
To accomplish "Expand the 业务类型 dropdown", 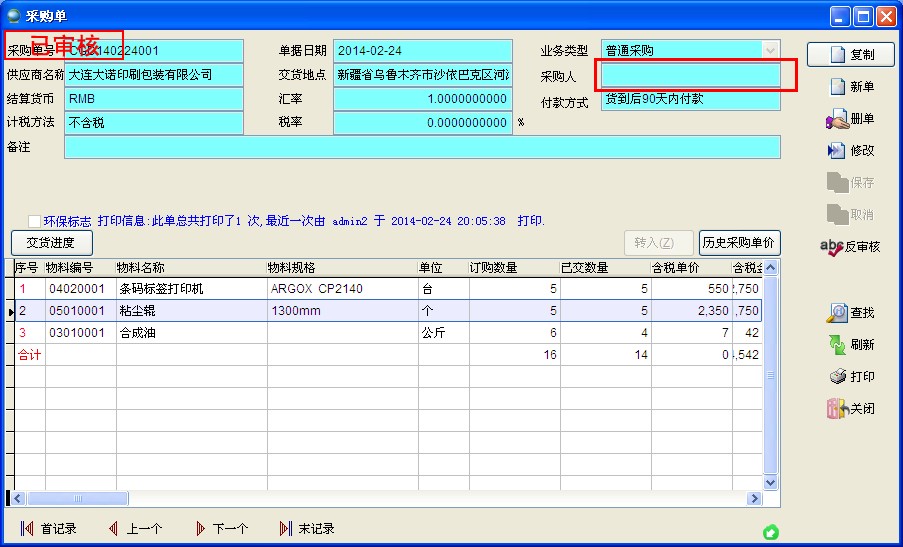I will tap(770, 50).
